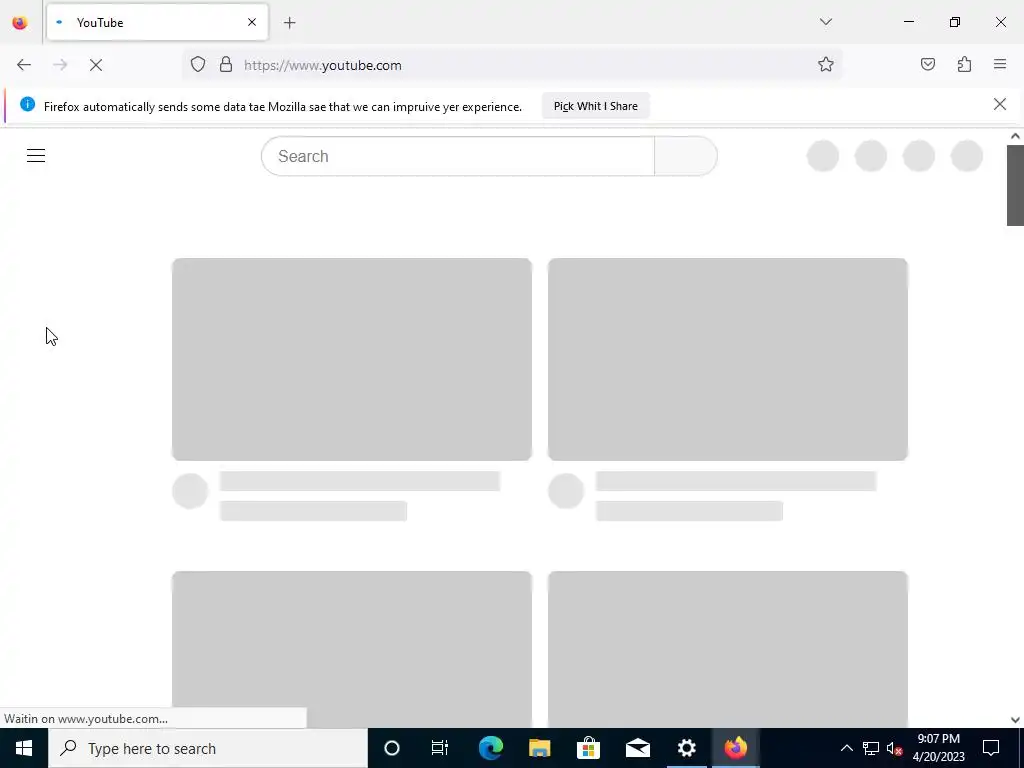Screen dimensions: 1024x768
Task: Open the Windows Start menu
Action: 24,748
